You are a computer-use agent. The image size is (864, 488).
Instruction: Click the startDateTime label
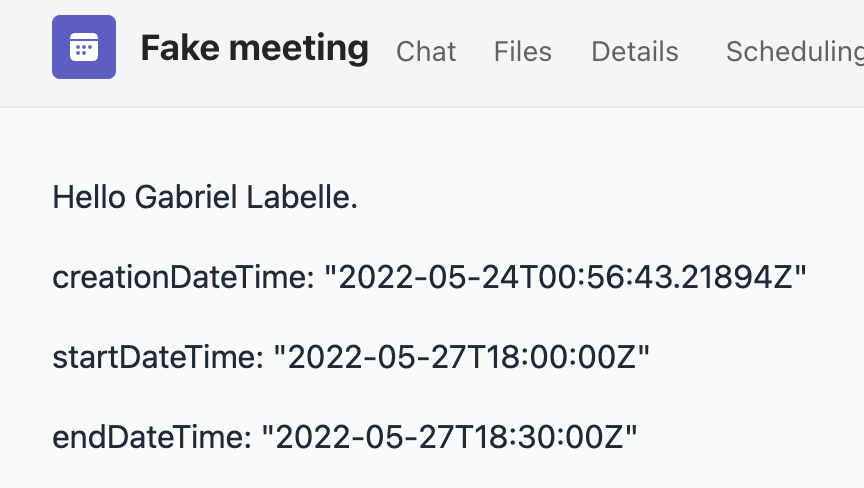point(158,357)
